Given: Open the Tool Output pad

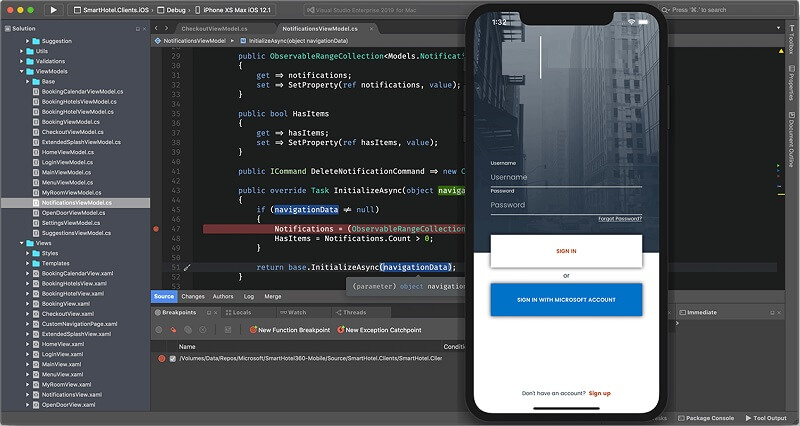Looking at the screenshot, I should point(770,418).
